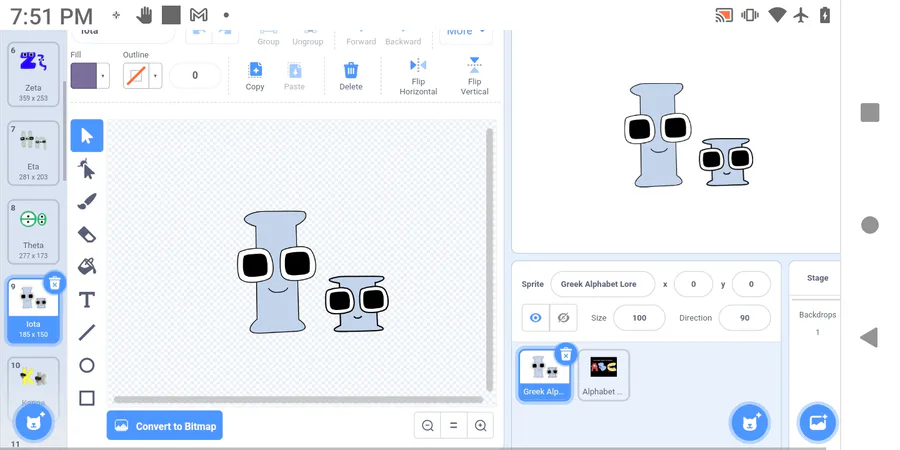
Task: Edit the sprite x position field
Action: tap(693, 284)
